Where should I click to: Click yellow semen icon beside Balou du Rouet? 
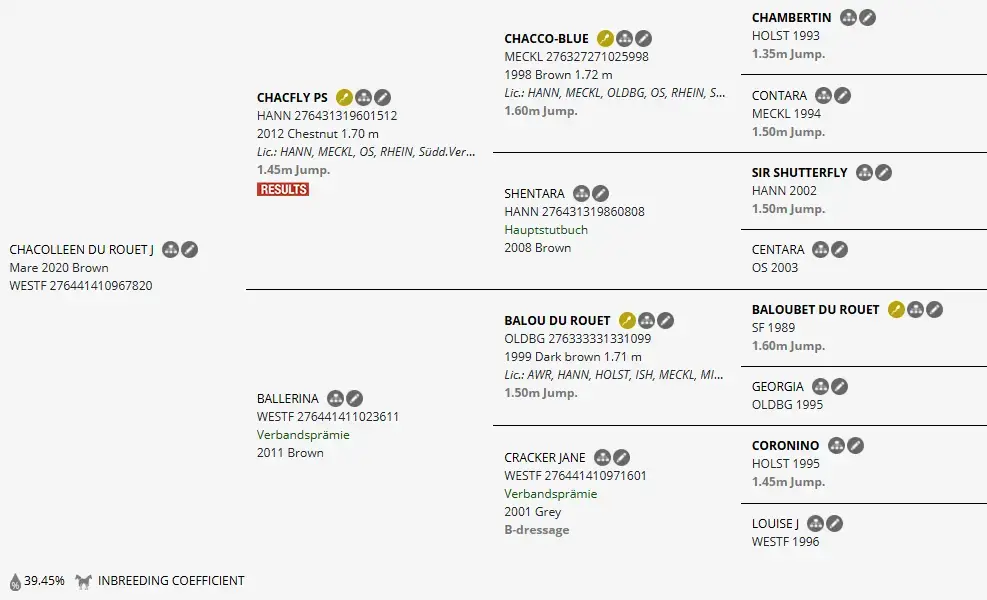click(x=627, y=320)
